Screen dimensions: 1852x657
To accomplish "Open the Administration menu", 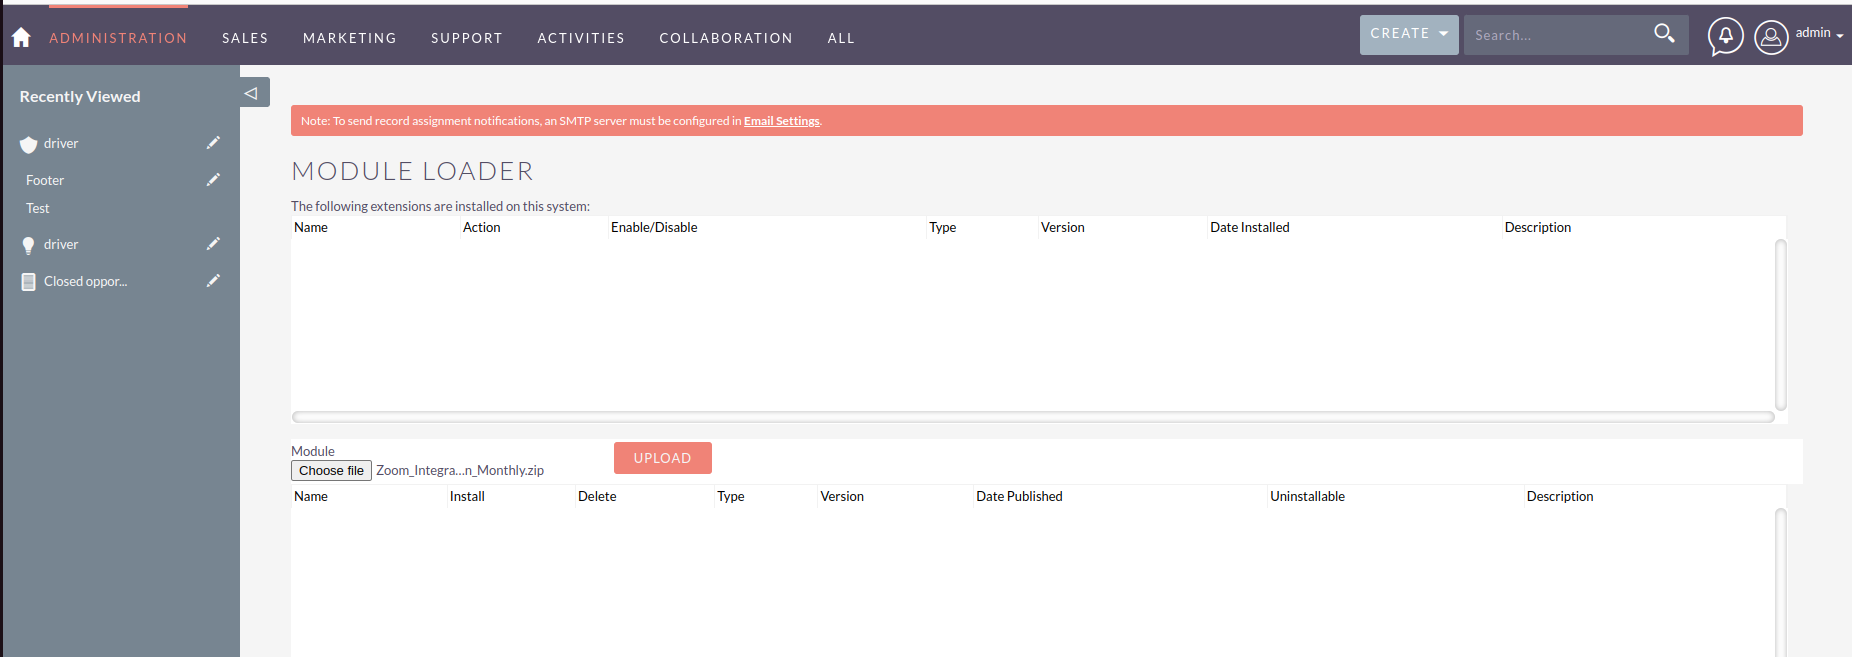I will pyautogui.click(x=118, y=38).
